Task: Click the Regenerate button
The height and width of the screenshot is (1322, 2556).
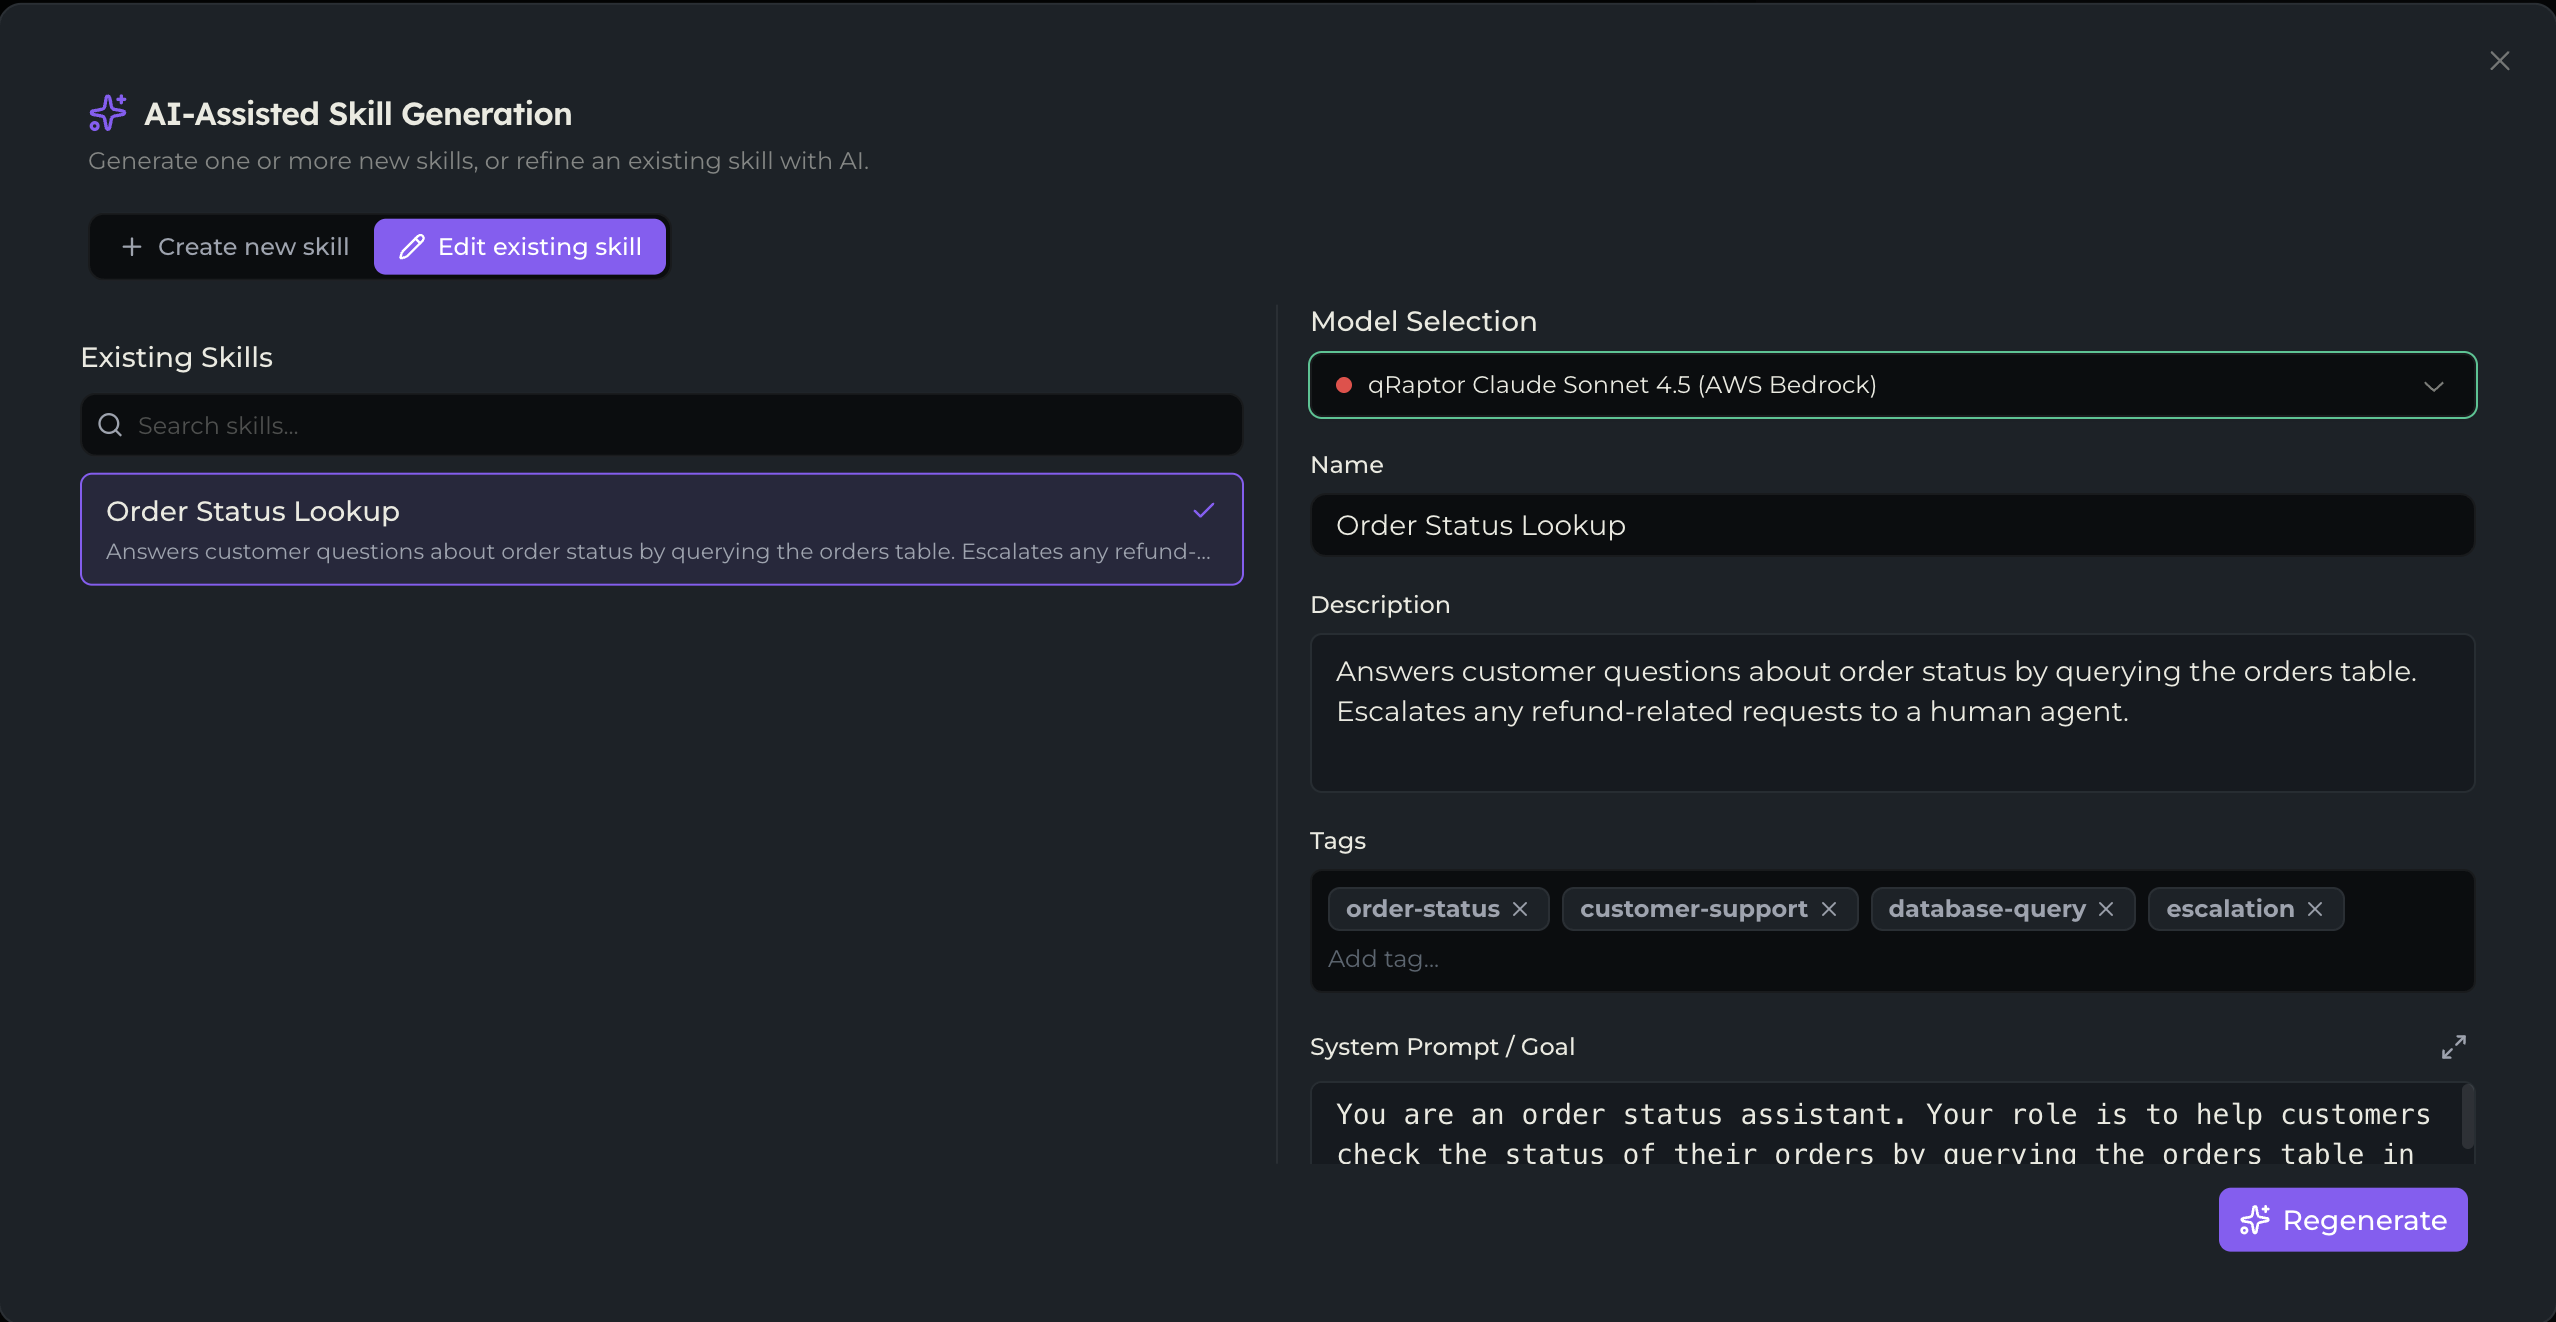Action: coord(2342,1220)
